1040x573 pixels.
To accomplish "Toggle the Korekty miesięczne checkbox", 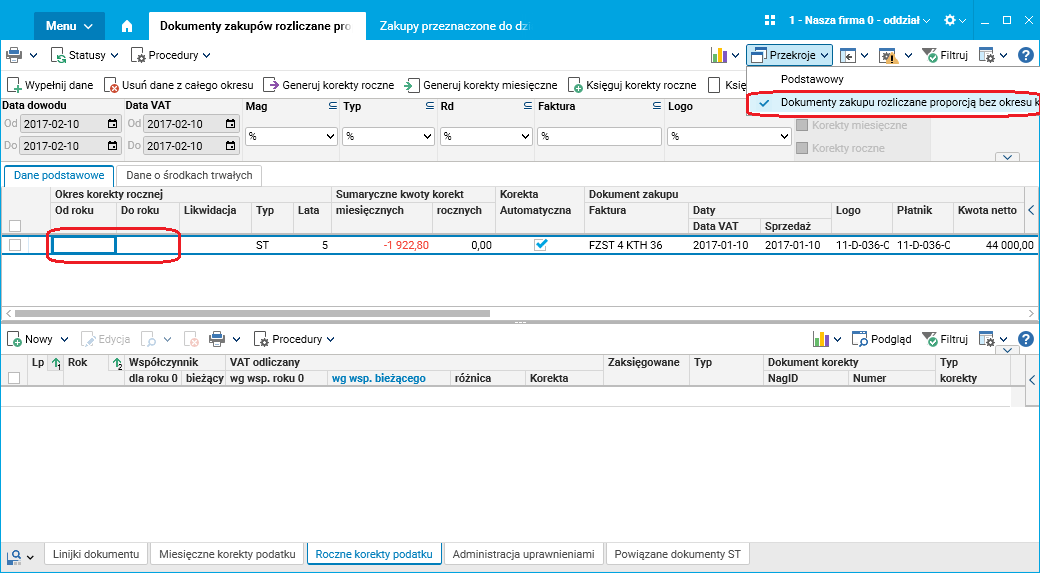I will point(802,125).
